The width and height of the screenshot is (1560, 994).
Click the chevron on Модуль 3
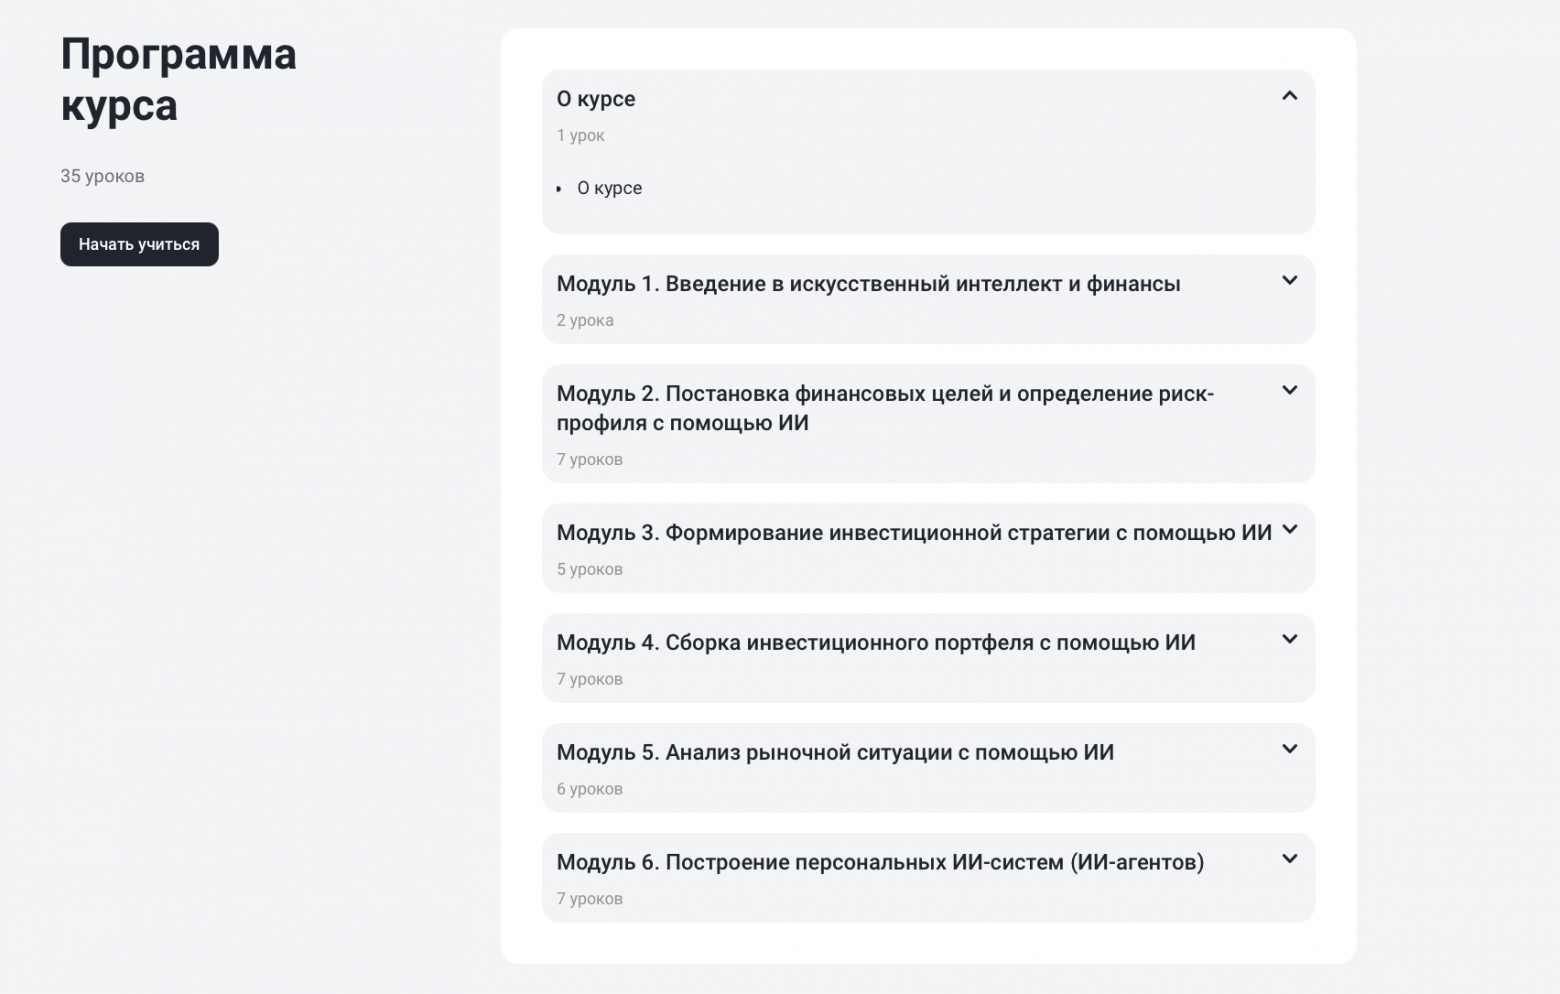[x=1290, y=529]
